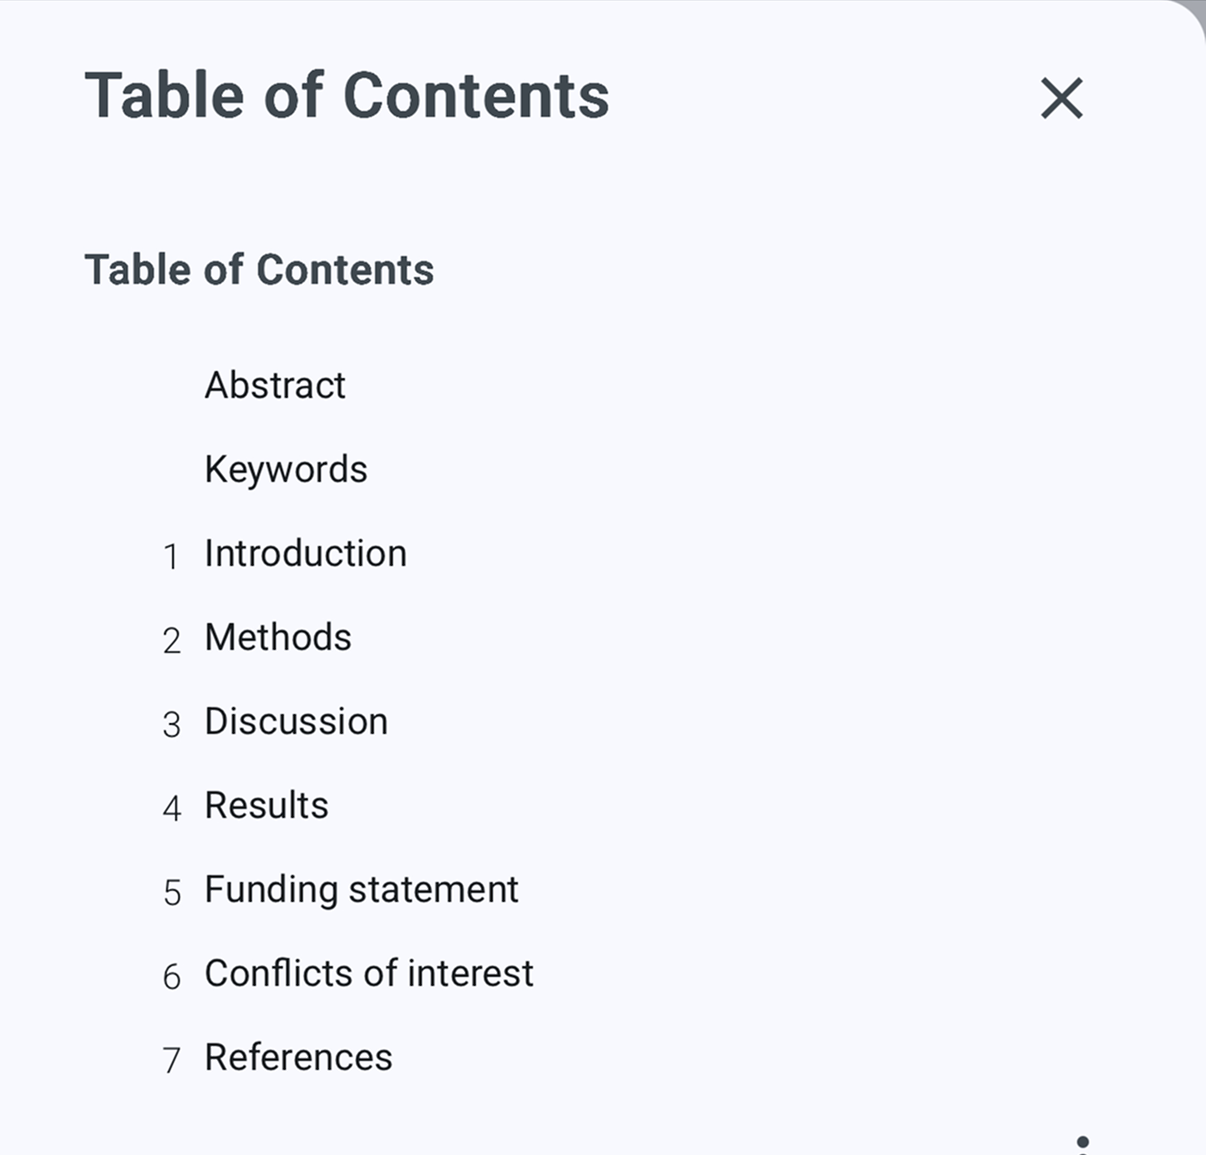The height and width of the screenshot is (1155, 1206).
Task: Click number 5 before Funding statement
Action: click(172, 892)
